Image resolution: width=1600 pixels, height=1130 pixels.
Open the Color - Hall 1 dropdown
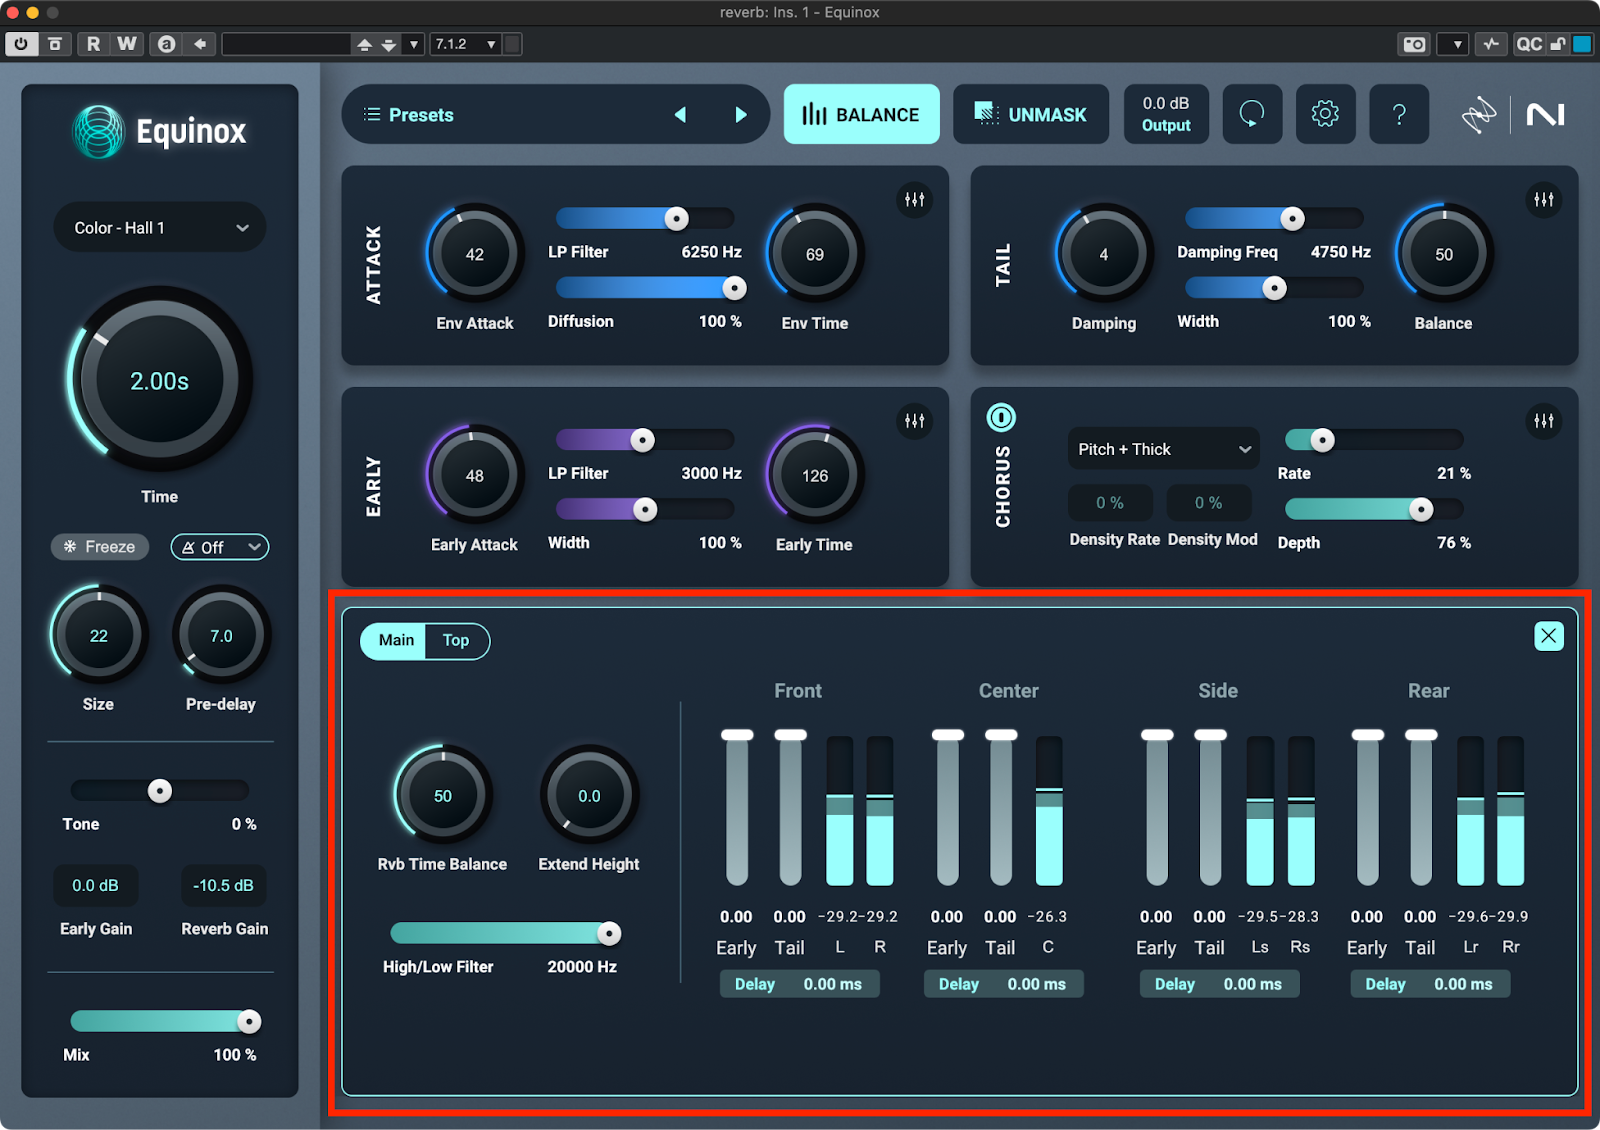click(x=160, y=228)
